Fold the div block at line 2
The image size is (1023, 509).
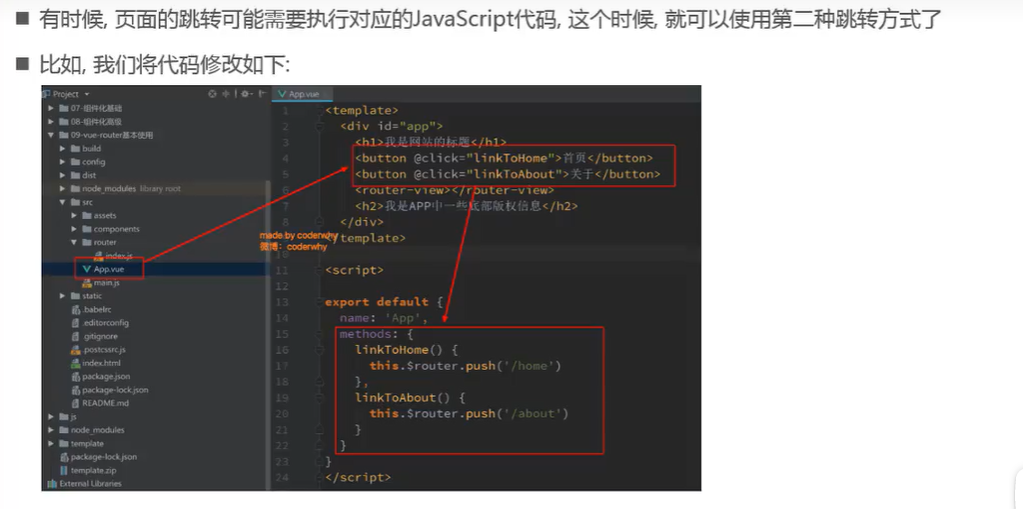[319, 127]
